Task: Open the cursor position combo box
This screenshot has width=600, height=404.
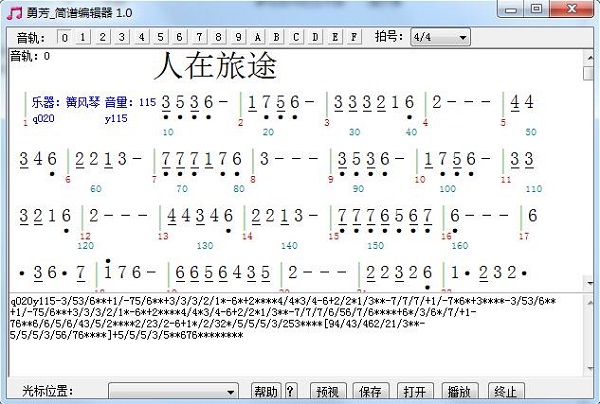Action: [174, 391]
